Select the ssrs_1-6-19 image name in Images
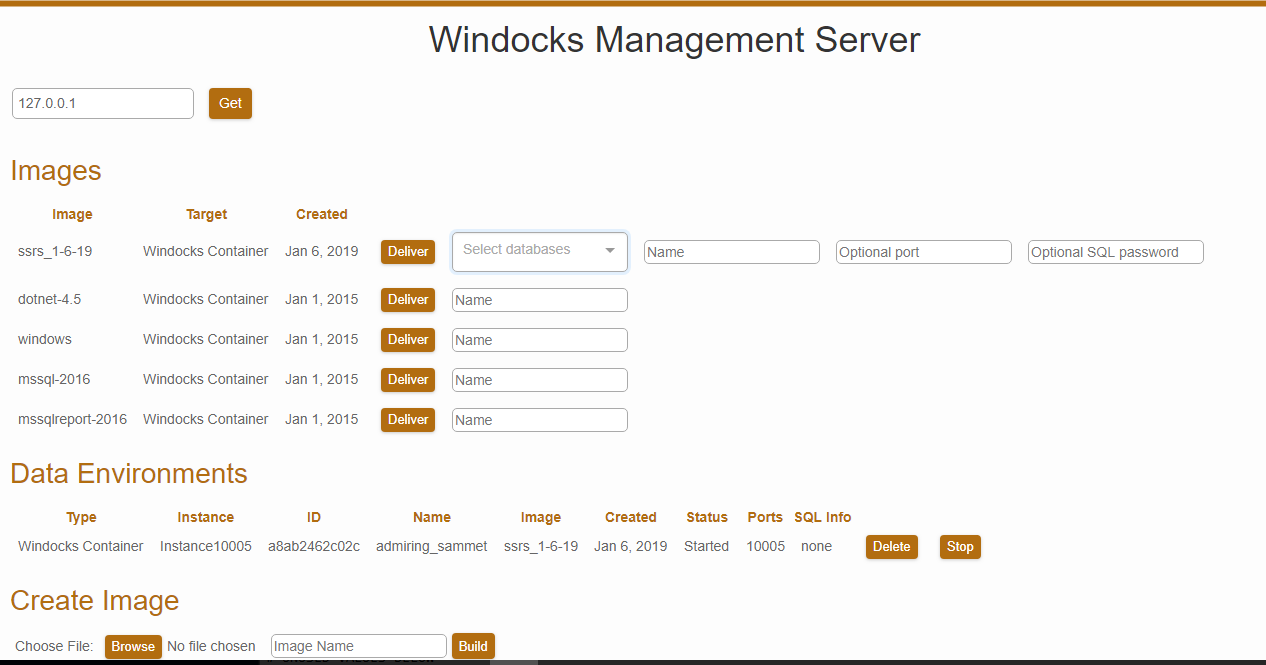Image resolution: width=1266 pixels, height=665 pixels. [55, 251]
